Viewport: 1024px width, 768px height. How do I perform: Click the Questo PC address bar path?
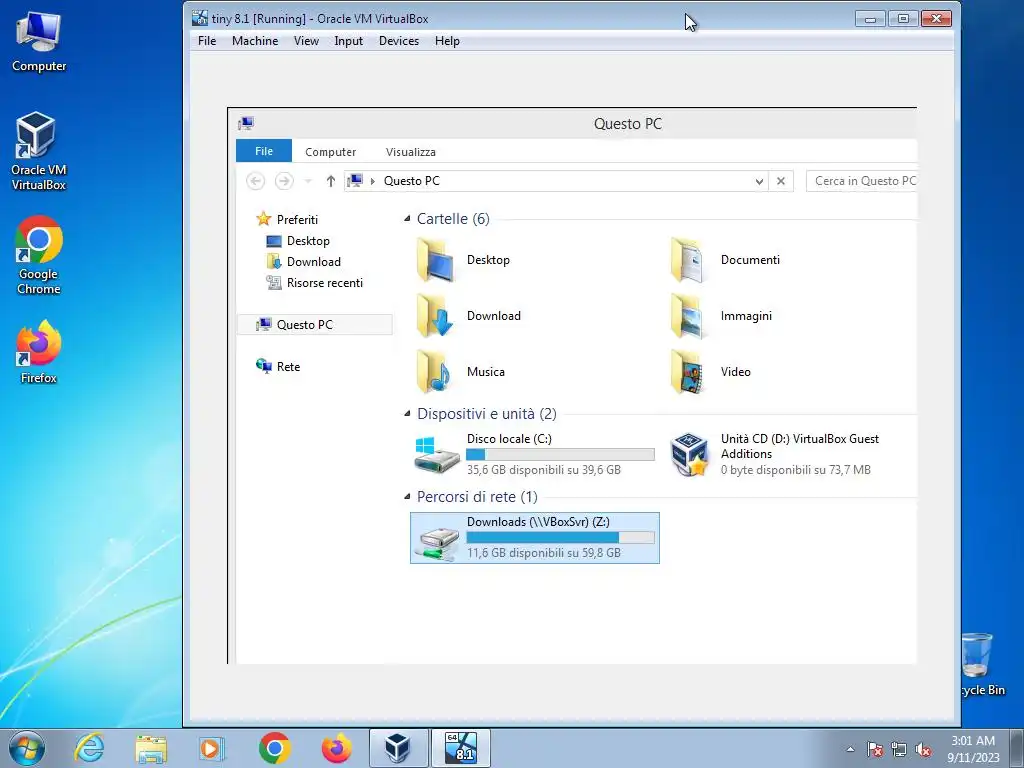[411, 181]
